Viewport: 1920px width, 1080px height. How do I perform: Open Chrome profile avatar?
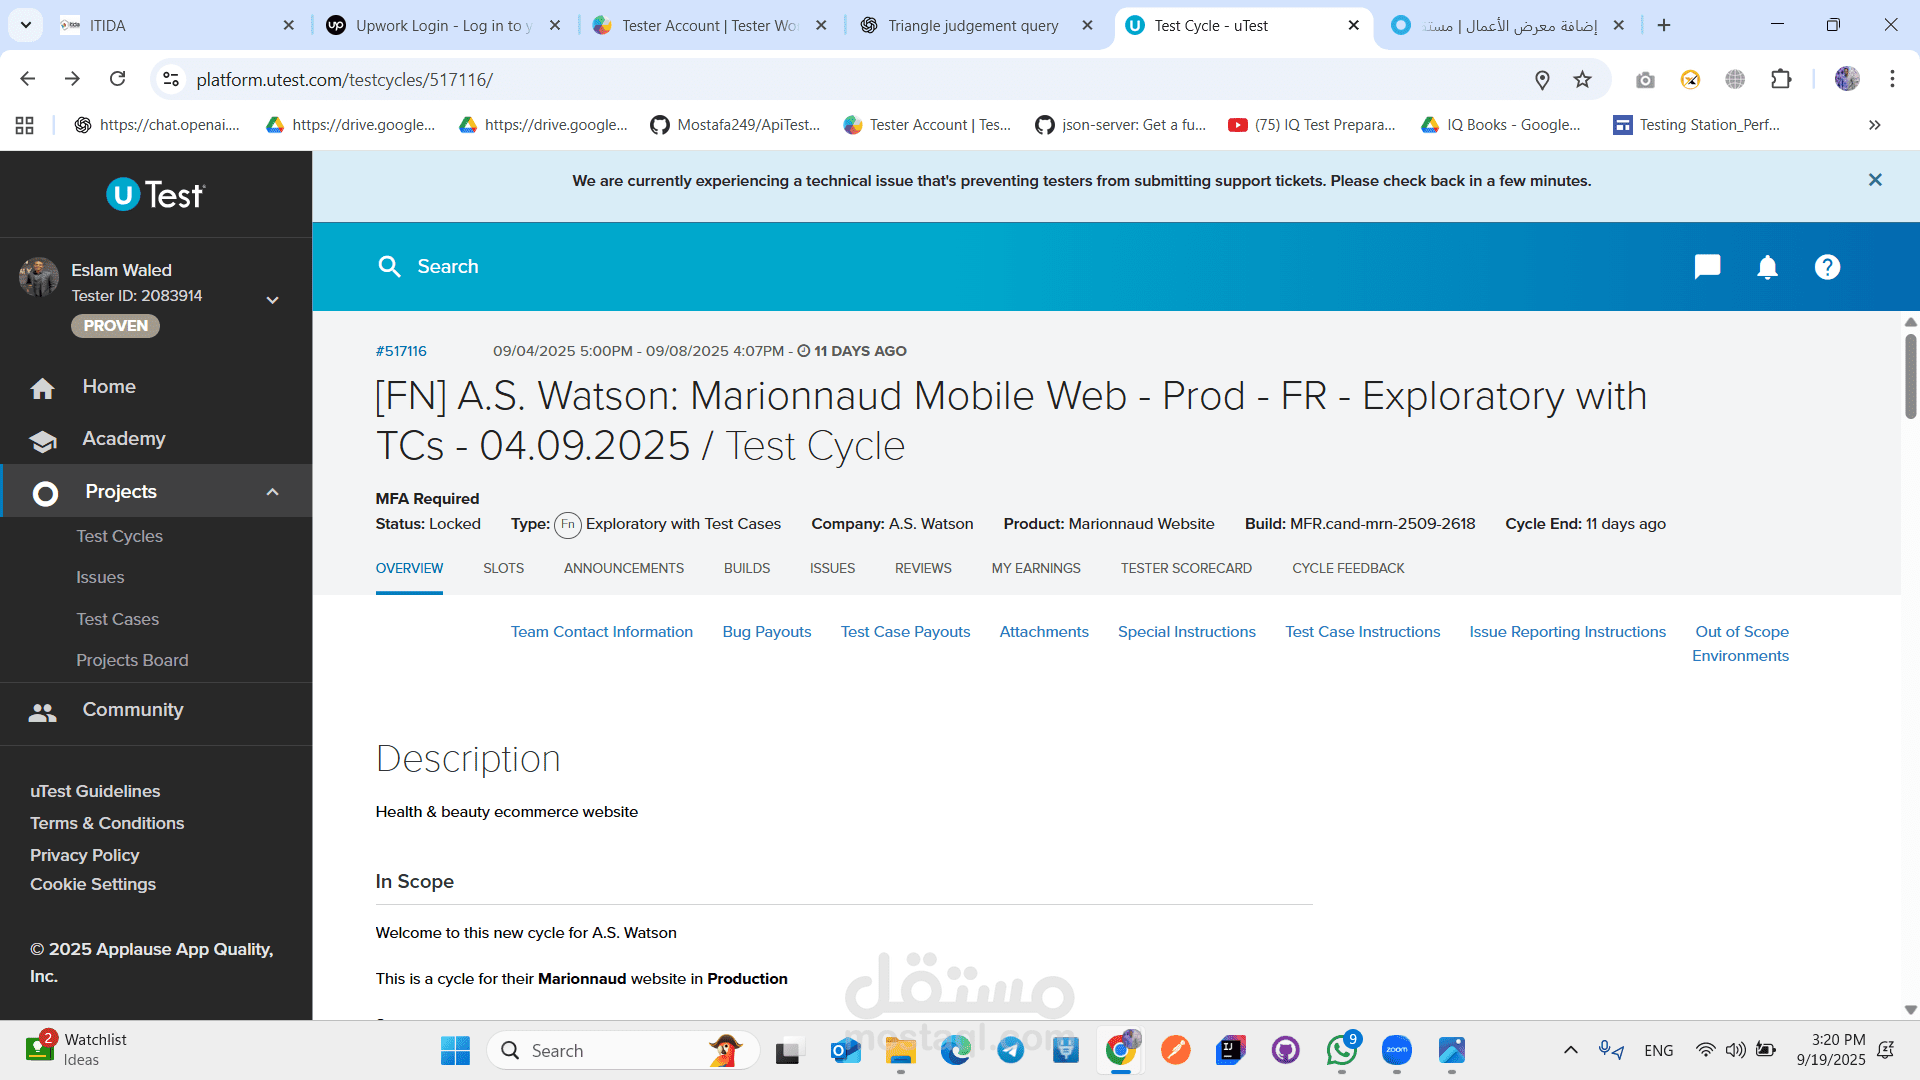point(1847,79)
